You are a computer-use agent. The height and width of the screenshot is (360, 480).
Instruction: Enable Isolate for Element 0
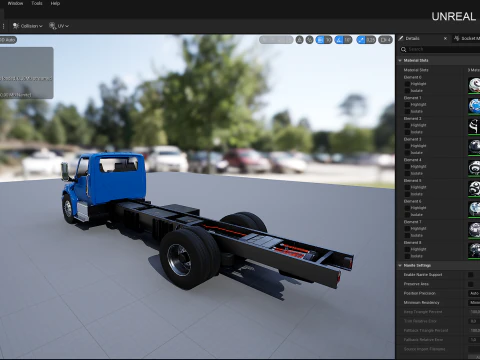[x=407, y=91]
